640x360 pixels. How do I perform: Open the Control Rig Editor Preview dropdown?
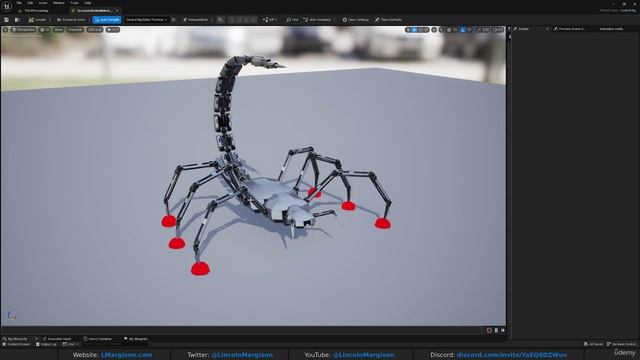tap(146, 20)
